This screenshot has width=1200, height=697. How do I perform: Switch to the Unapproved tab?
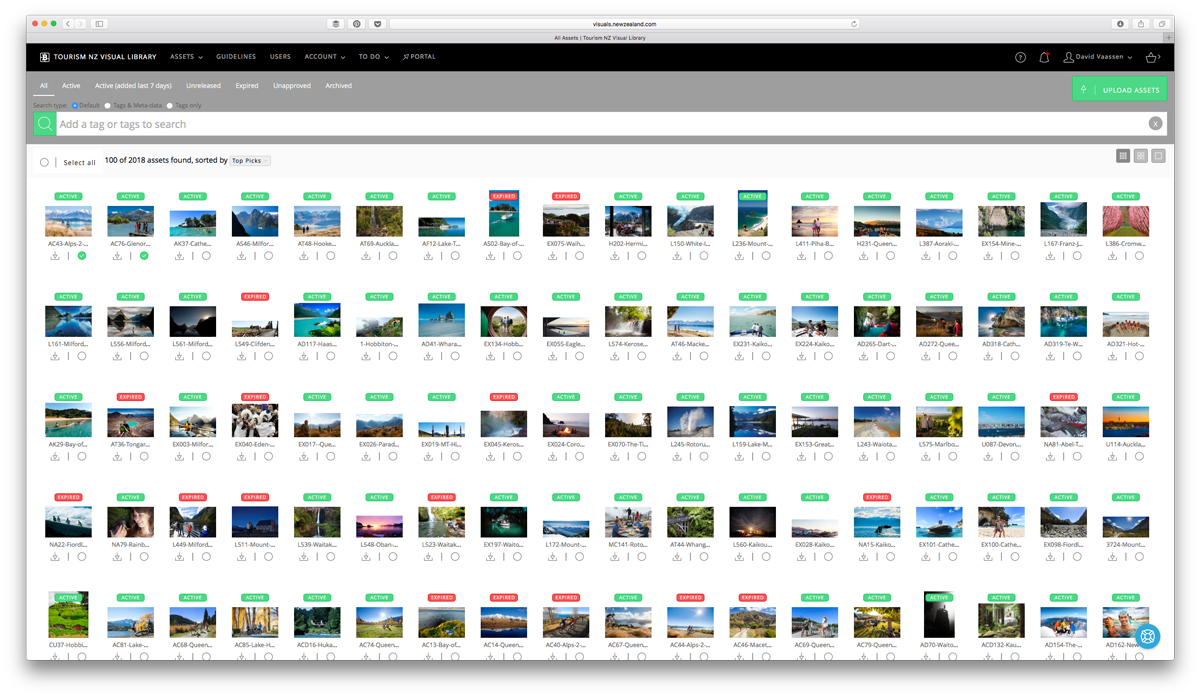[x=292, y=86]
